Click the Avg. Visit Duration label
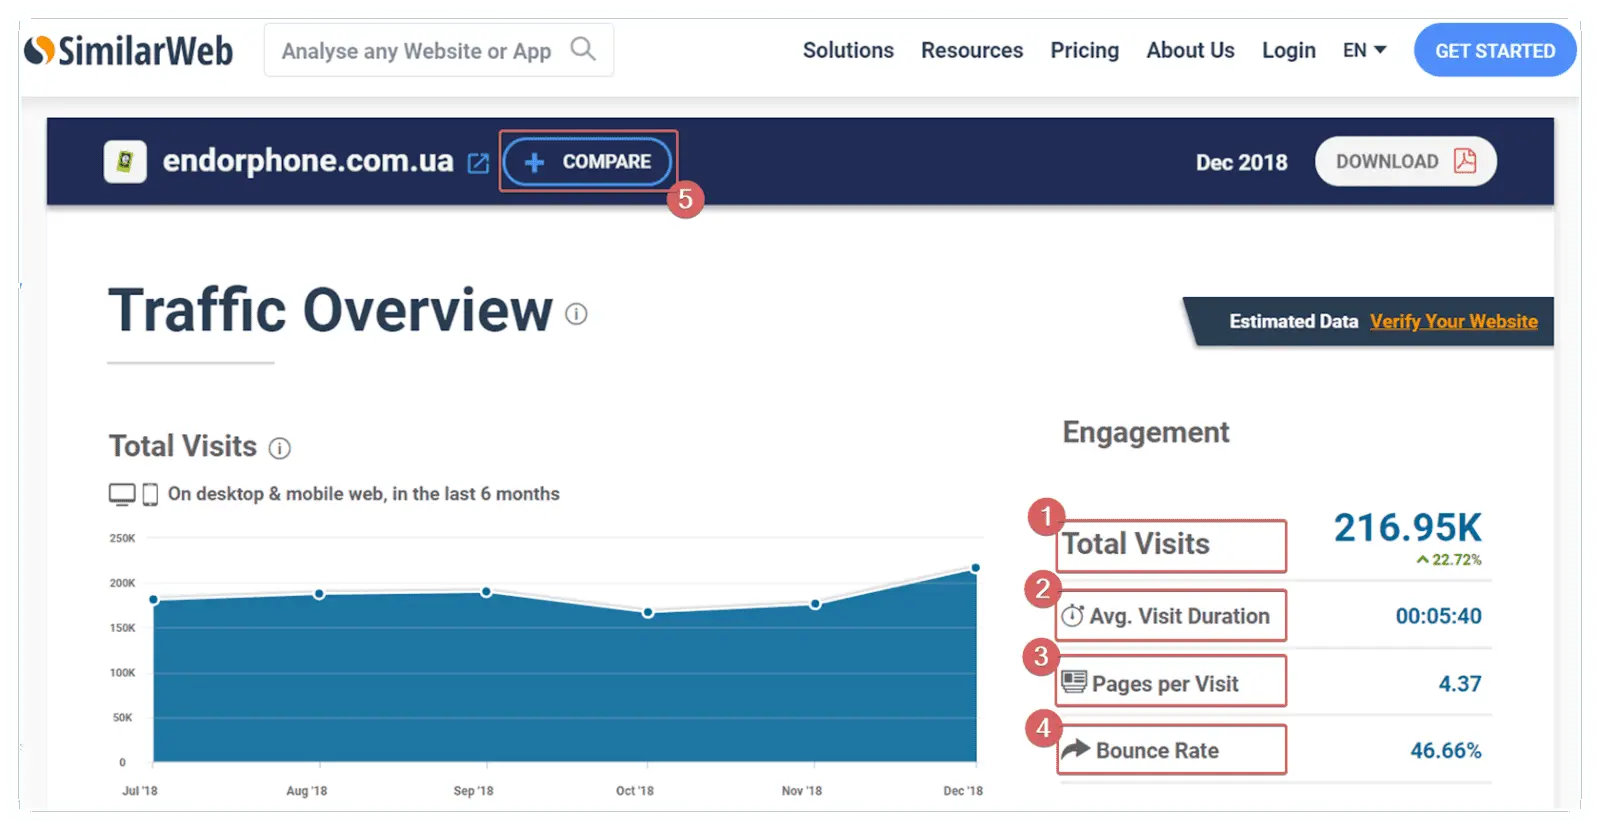 pyautogui.click(x=1180, y=616)
